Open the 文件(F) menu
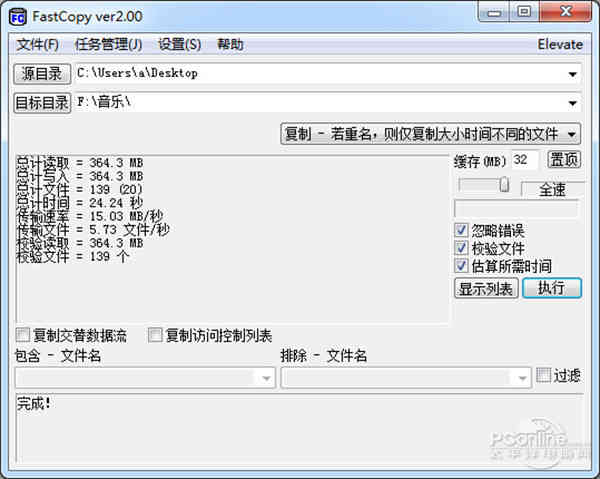Screen dimensions: 600x479 tap(38, 44)
